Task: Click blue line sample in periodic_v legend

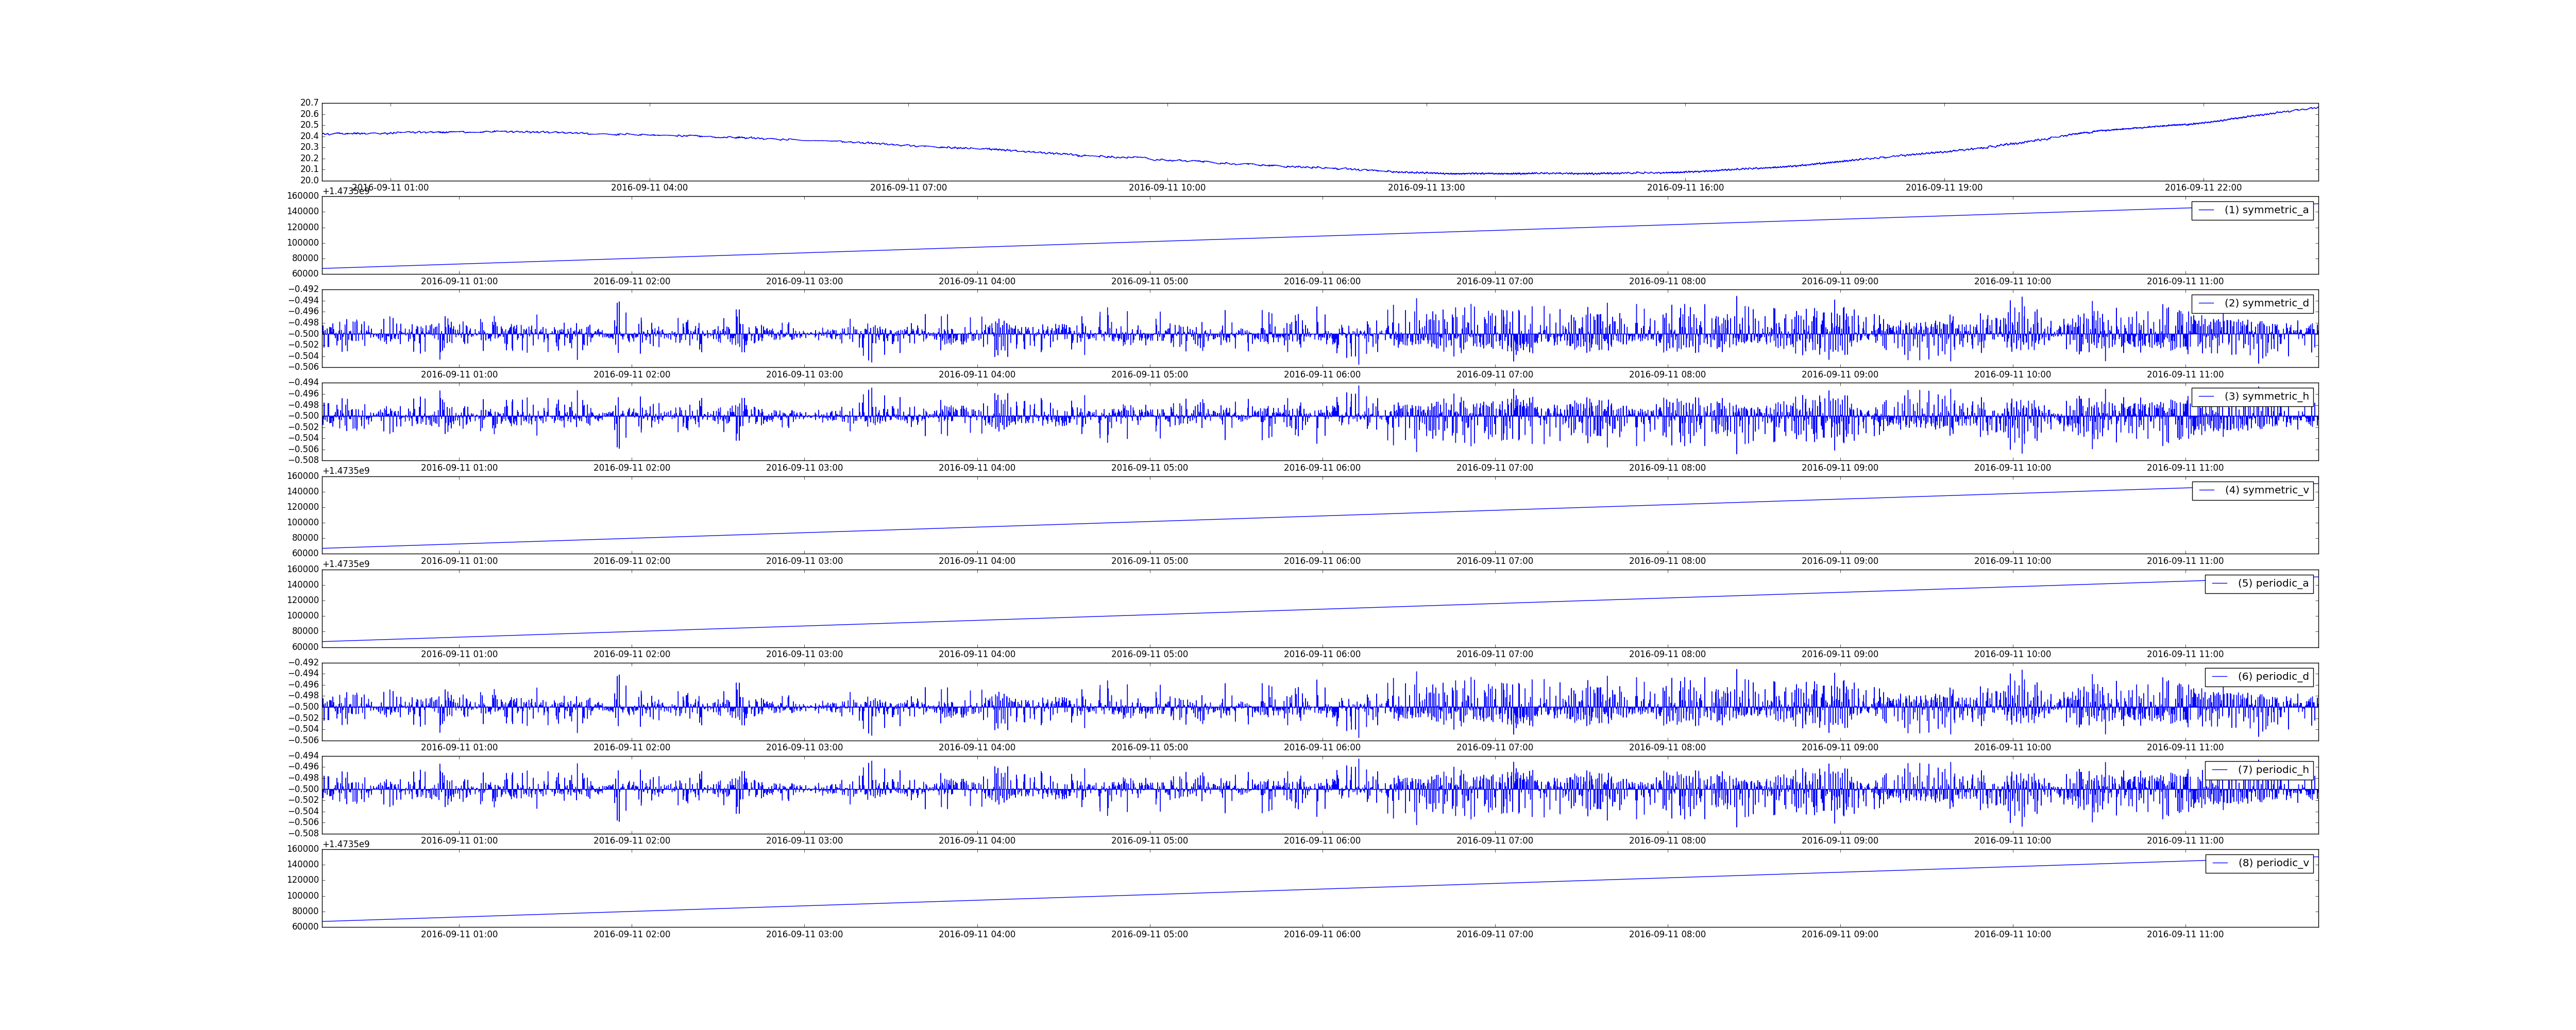Action: [2219, 863]
